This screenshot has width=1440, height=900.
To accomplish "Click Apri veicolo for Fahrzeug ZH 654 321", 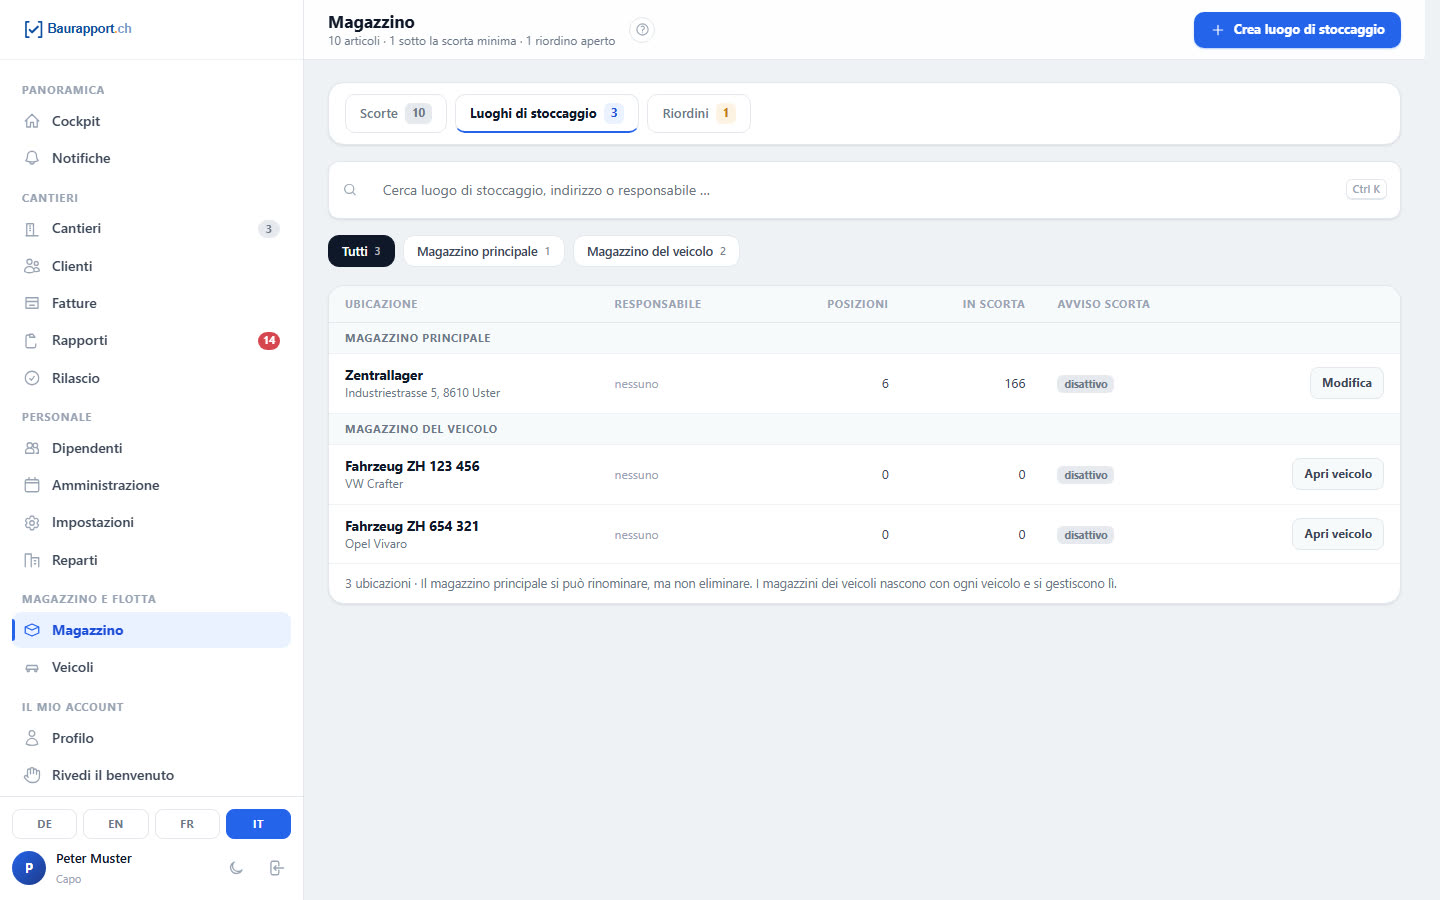I will (x=1337, y=534).
